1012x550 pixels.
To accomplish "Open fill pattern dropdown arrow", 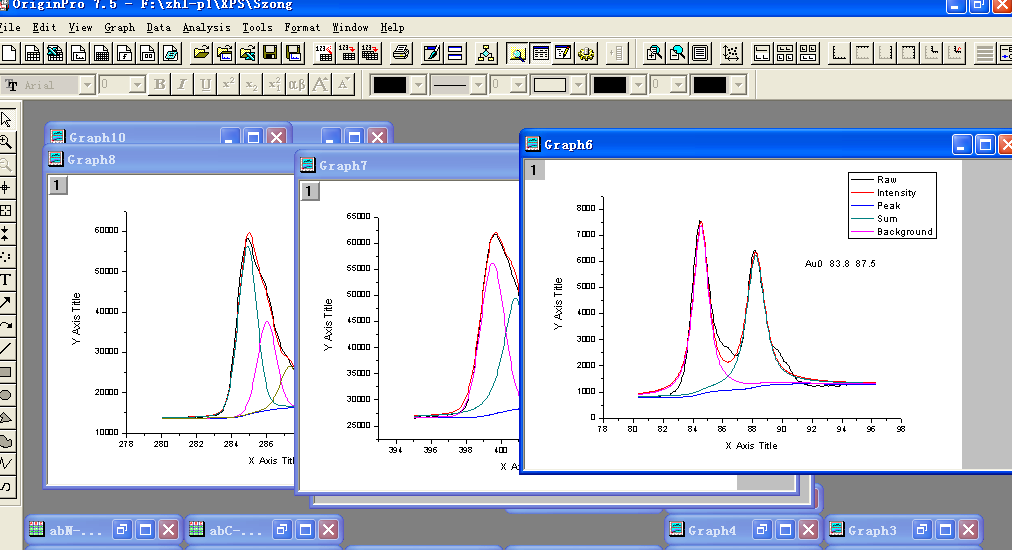I will pyautogui.click(x=578, y=85).
